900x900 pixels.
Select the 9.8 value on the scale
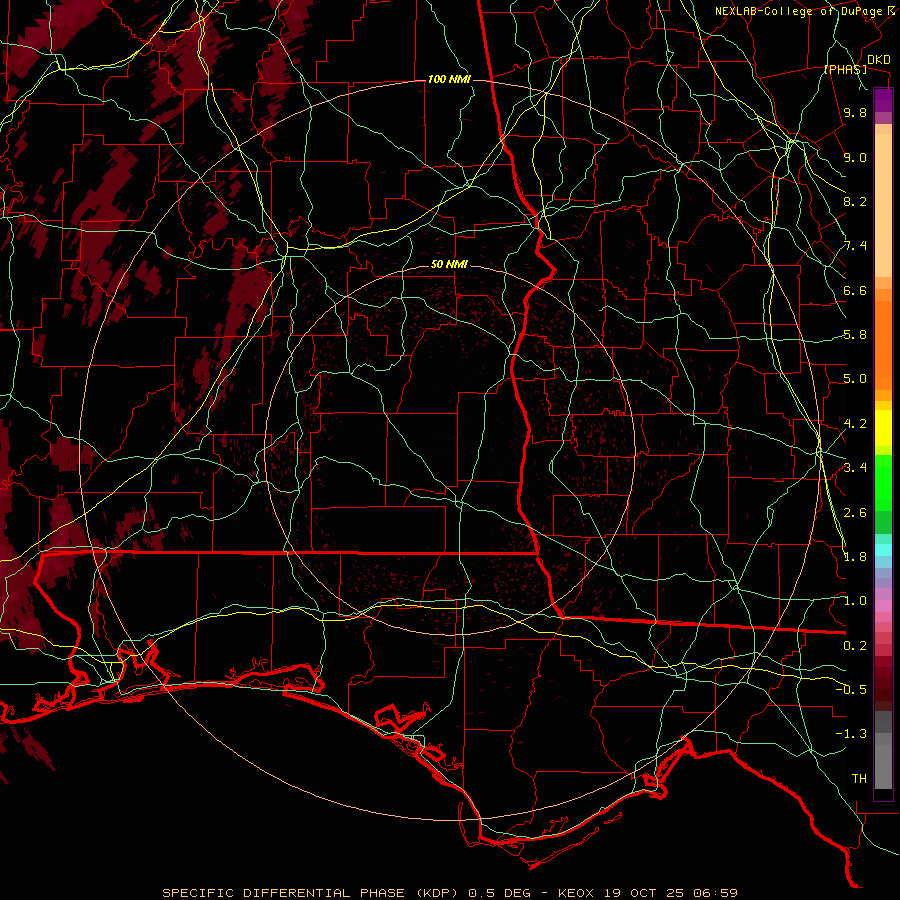pyautogui.click(x=855, y=113)
